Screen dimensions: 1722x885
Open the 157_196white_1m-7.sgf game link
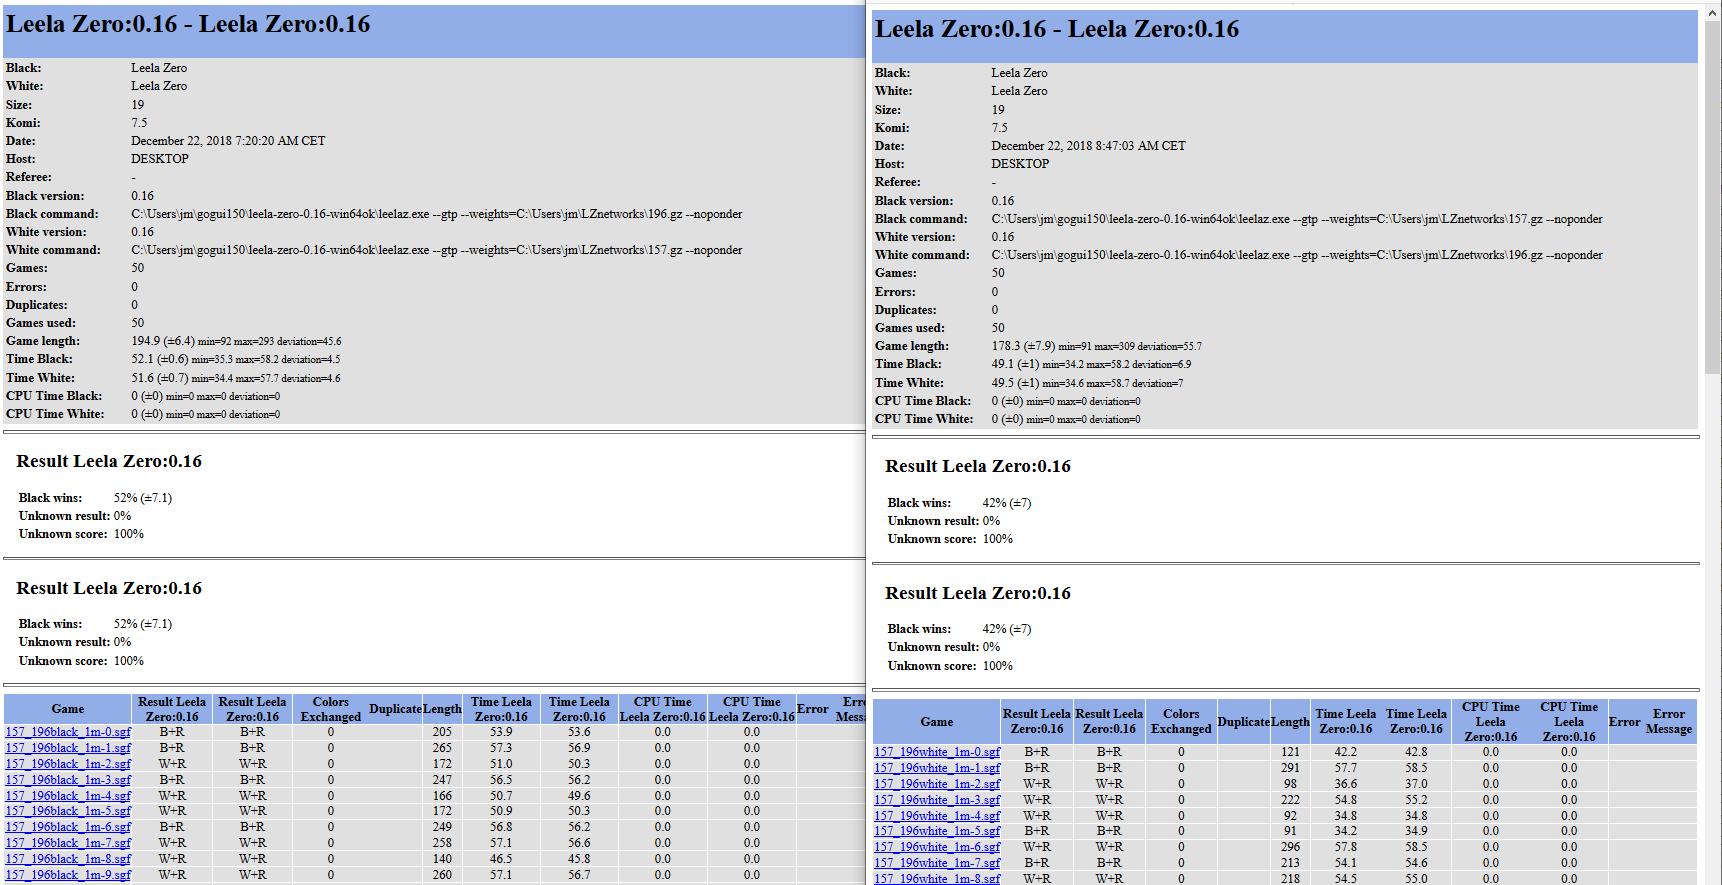tap(937, 863)
